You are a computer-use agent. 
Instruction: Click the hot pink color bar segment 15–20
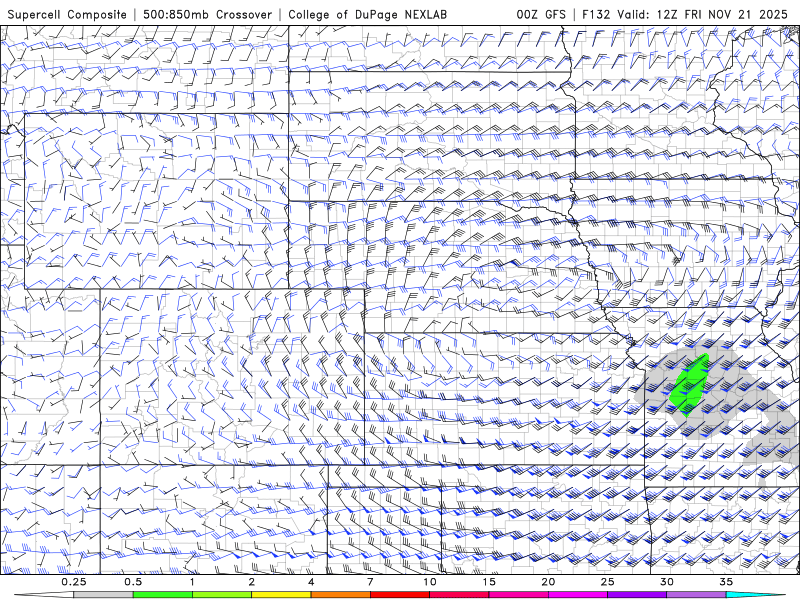coord(518,595)
